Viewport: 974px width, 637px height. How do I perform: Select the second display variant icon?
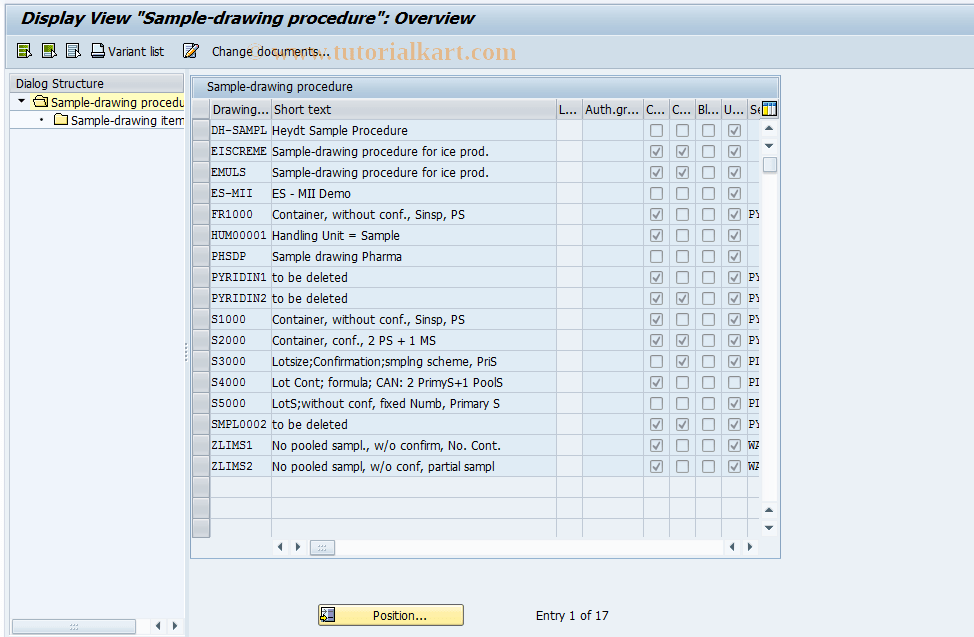click(x=47, y=50)
